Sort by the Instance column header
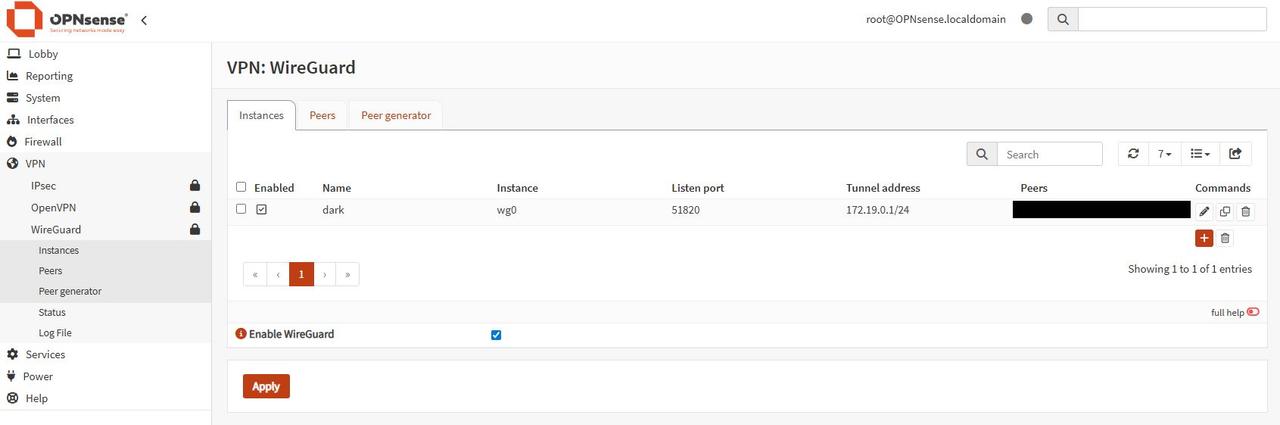Screen dimensions: 1280x425 [517, 188]
